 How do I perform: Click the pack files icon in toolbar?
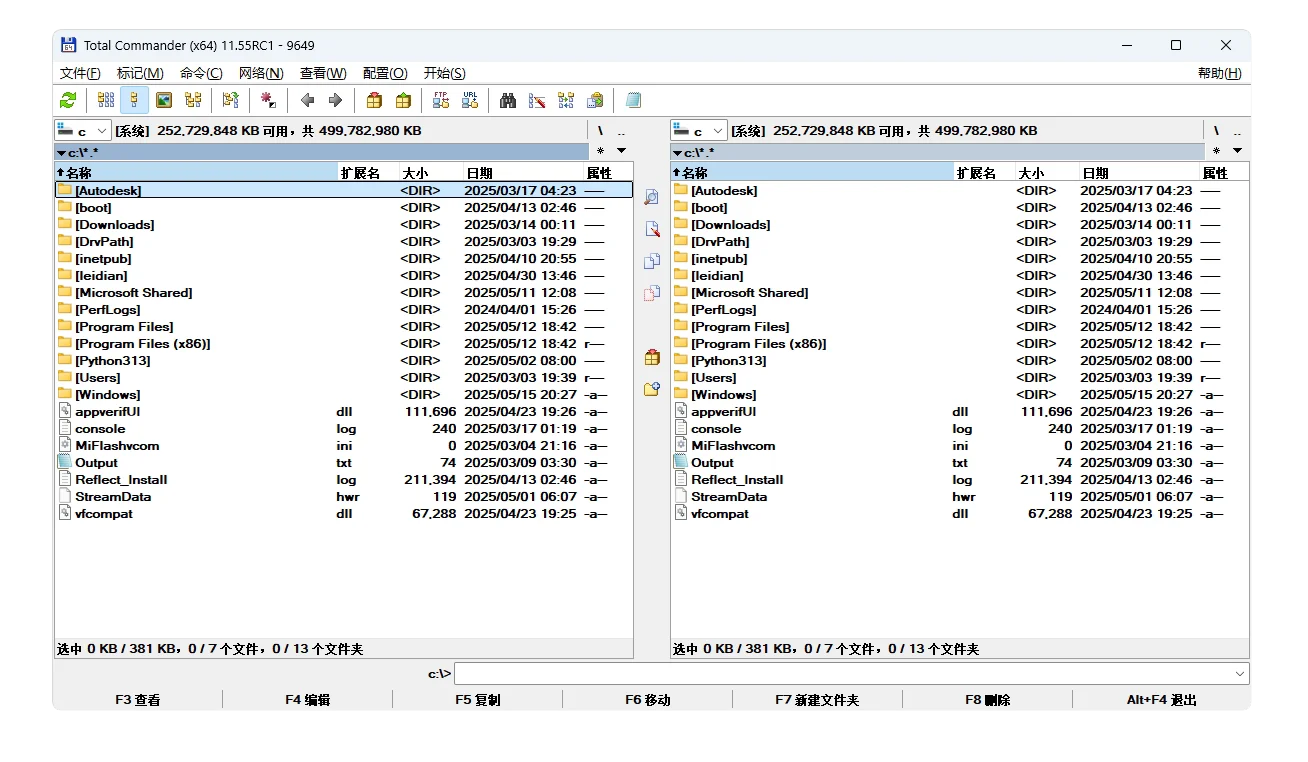point(374,100)
